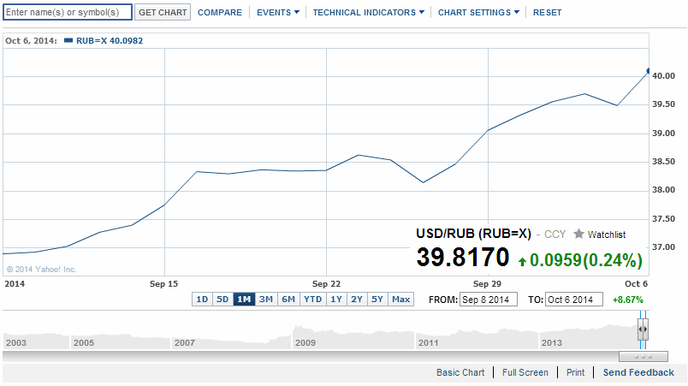
Task: Click the blue RUB=X legend color marker
Action: [68, 40]
